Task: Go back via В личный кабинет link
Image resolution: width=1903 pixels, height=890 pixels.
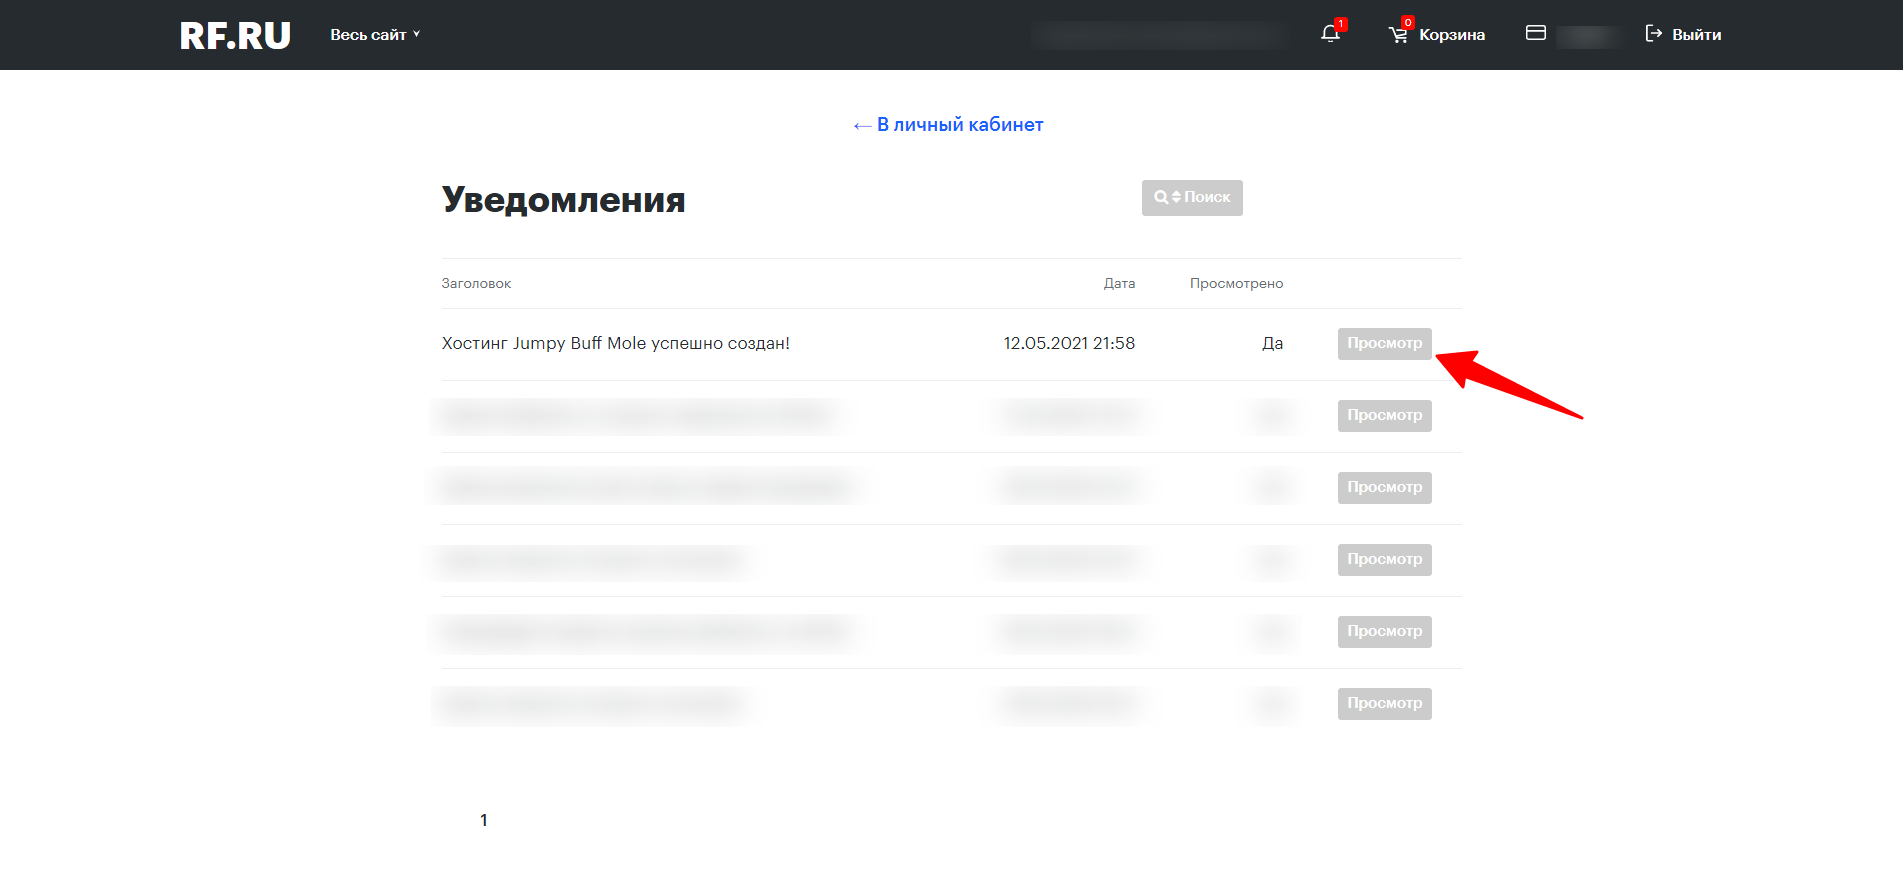Action: 948,125
